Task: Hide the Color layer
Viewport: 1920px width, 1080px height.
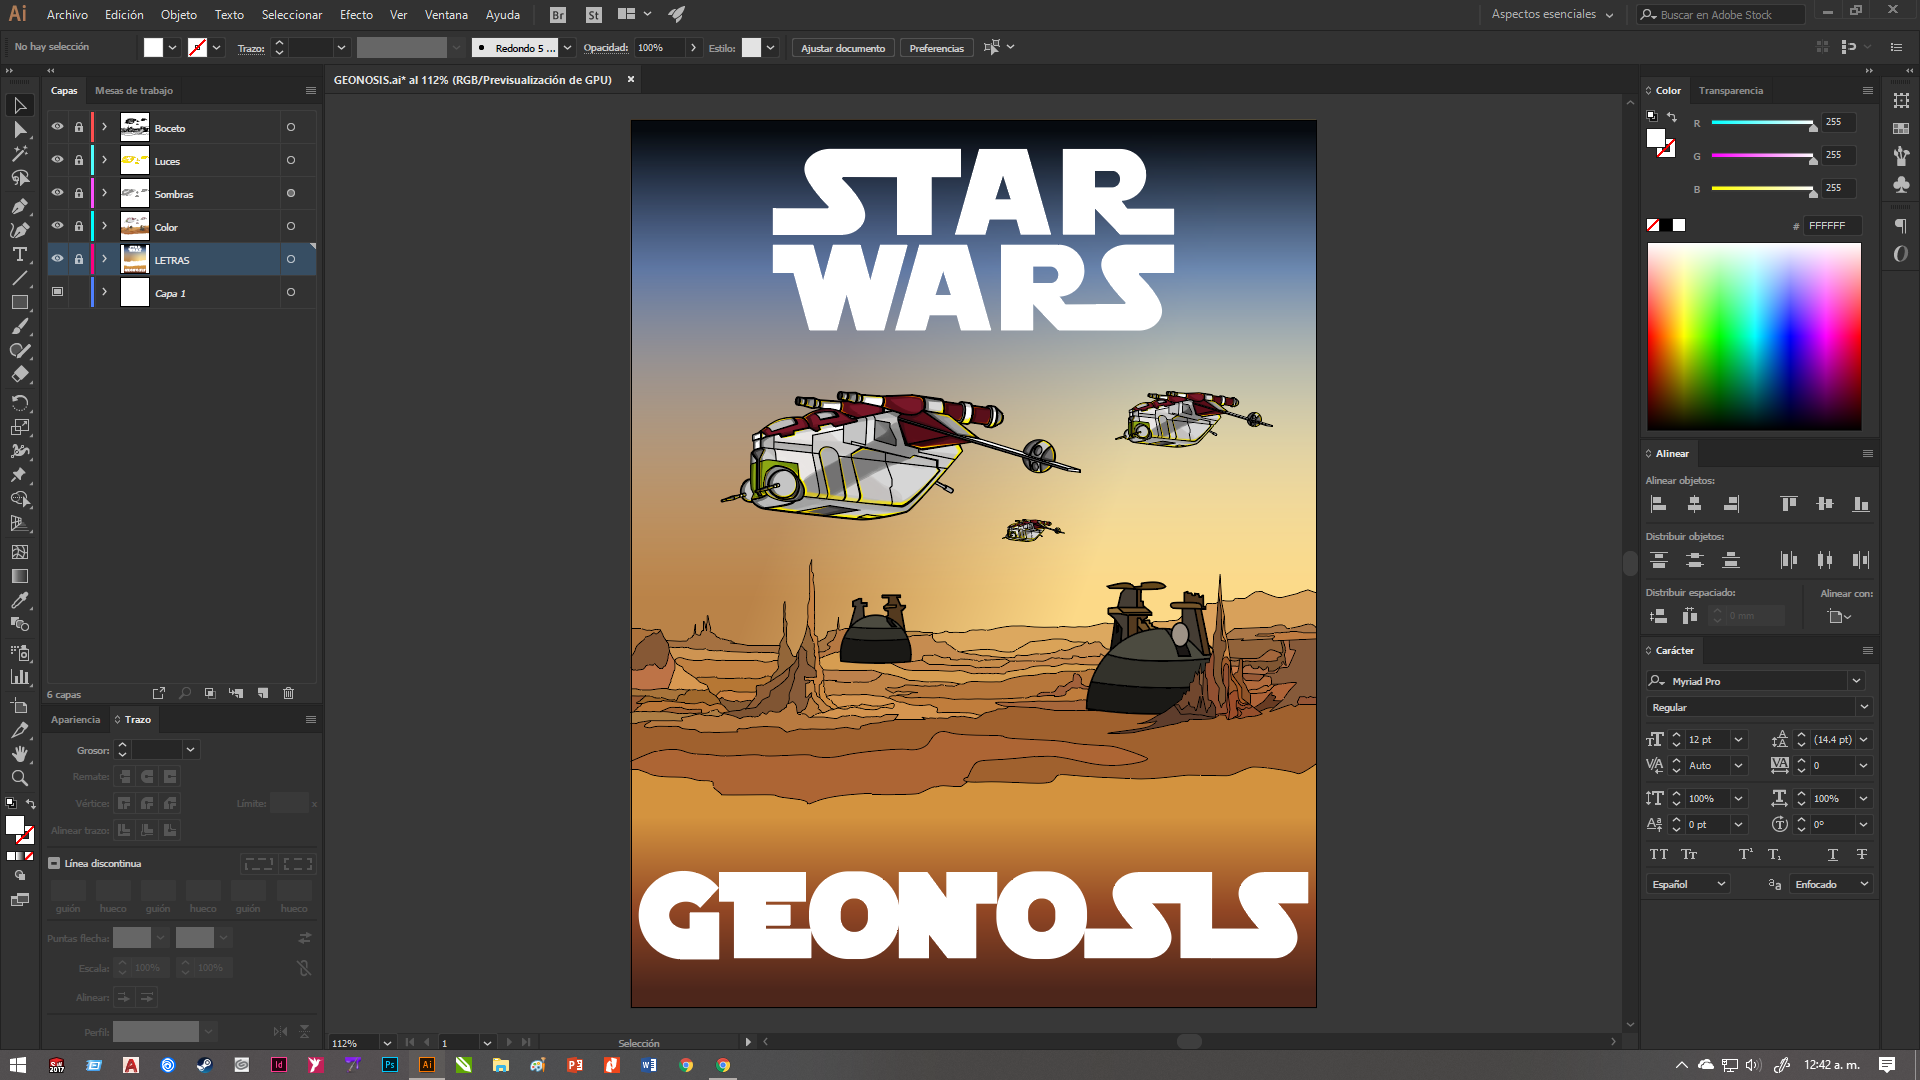Action: [x=57, y=226]
